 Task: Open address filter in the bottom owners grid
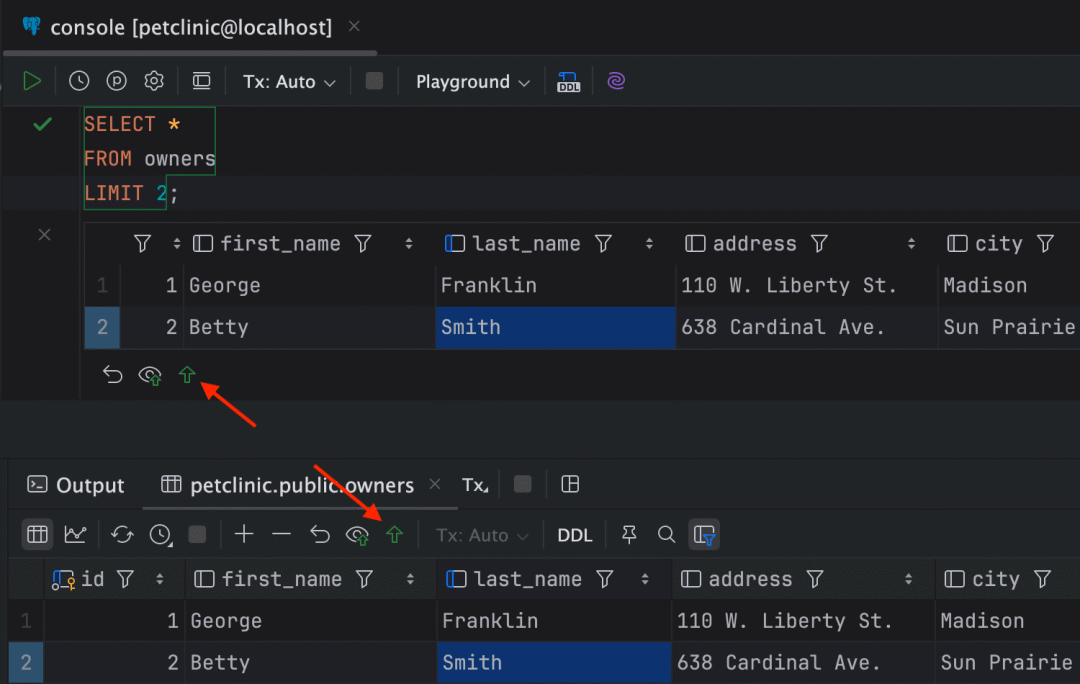click(815, 579)
